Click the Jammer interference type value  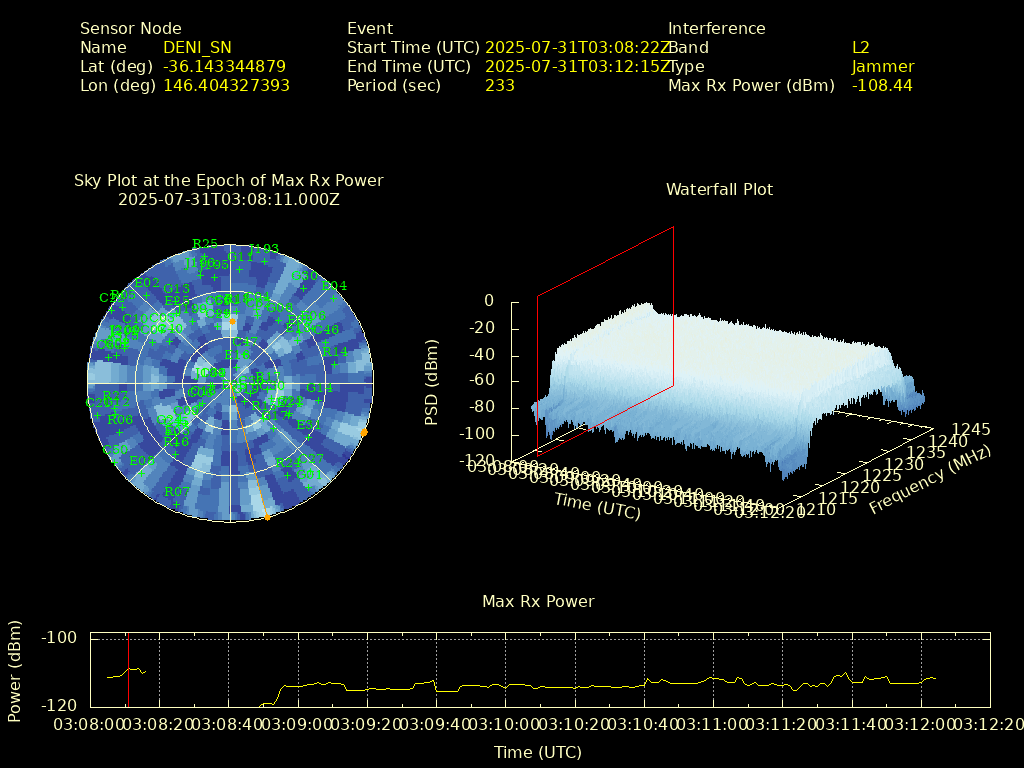[x=882, y=67]
